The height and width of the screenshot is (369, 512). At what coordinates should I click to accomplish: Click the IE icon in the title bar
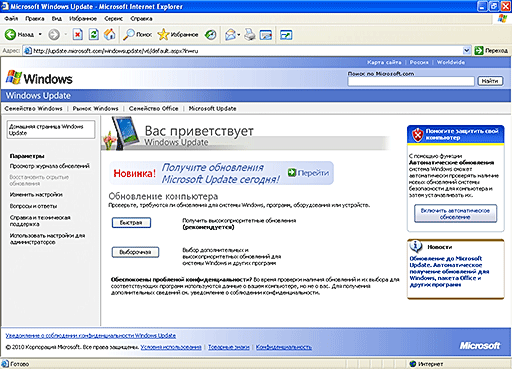pyautogui.click(x=4, y=6)
